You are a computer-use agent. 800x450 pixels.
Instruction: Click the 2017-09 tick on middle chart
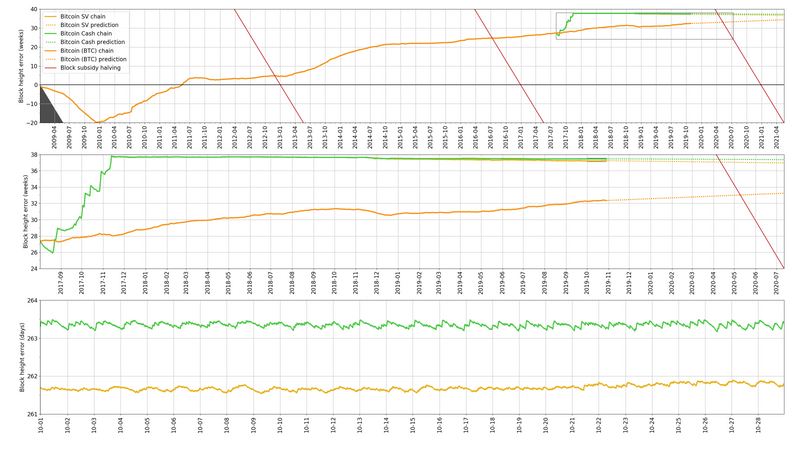click(61, 283)
